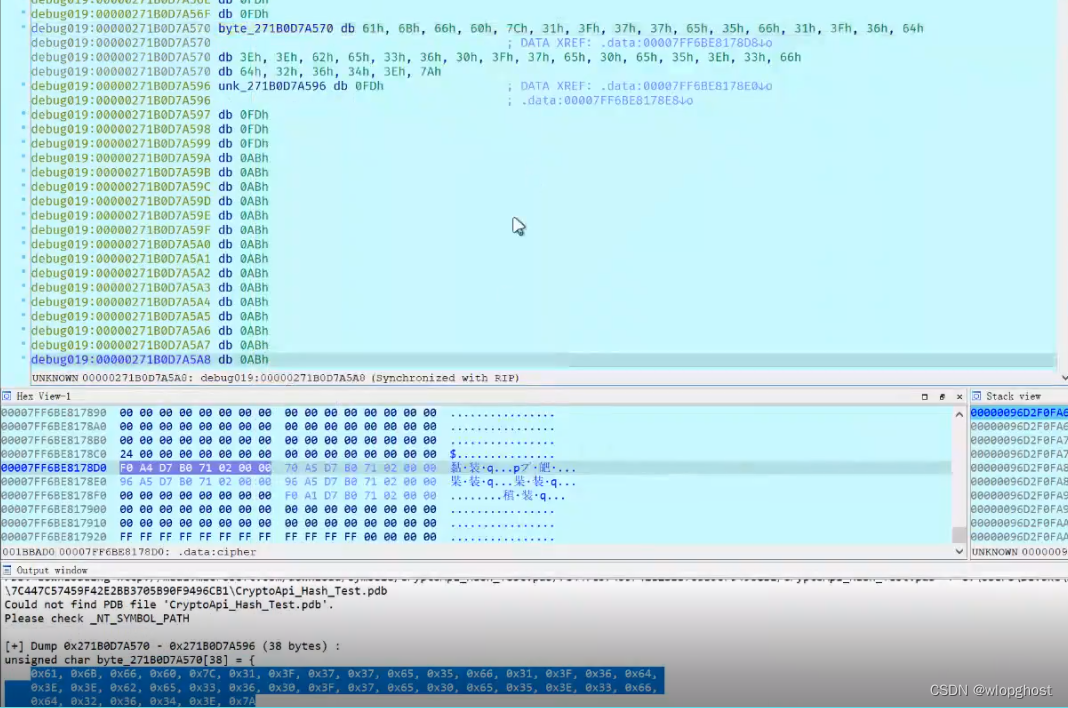The width and height of the screenshot is (1068, 708).
Task: Click ASCII column '$' in hex row 8178C0
Action: [454, 455]
